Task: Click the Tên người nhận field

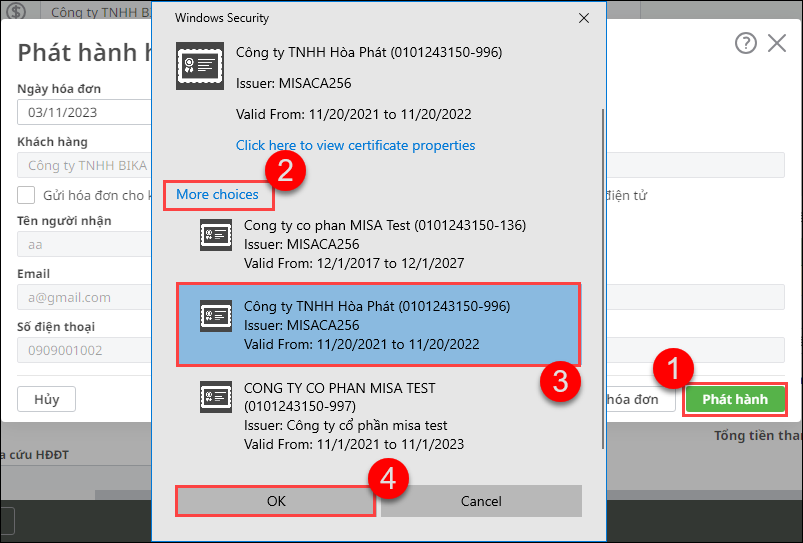Action: [x=84, y=244]
